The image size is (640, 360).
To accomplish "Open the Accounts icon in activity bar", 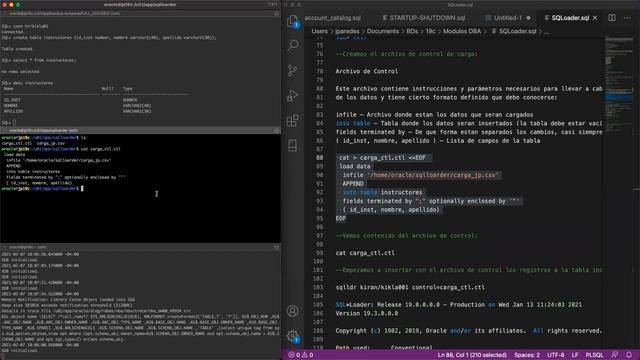I will pos(293,311).
